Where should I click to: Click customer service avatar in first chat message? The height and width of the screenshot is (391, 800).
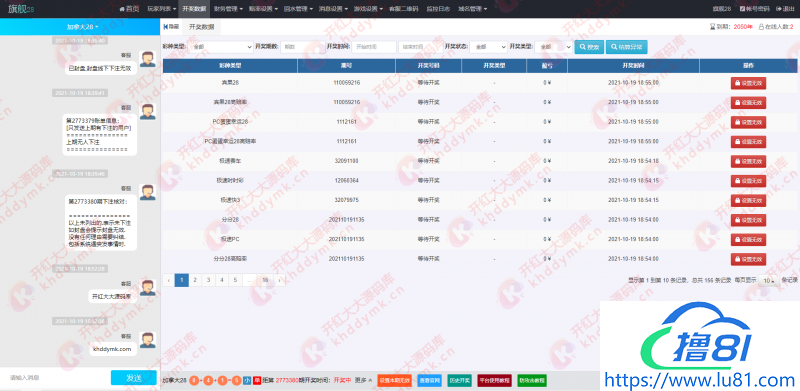148,59
